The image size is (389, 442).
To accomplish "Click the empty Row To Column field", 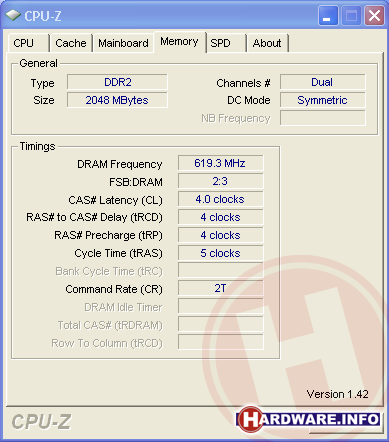I will click(220, 342).
